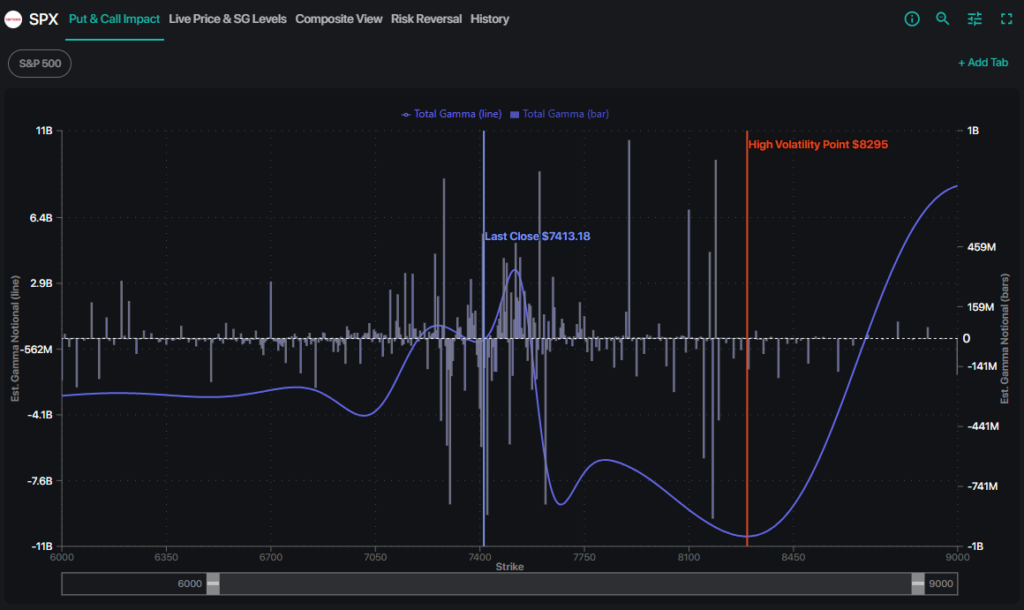This screenshot has width=1024, height=610.
Task: Click the Last Close $7413.18 label
Action: (x=537, y=236)
